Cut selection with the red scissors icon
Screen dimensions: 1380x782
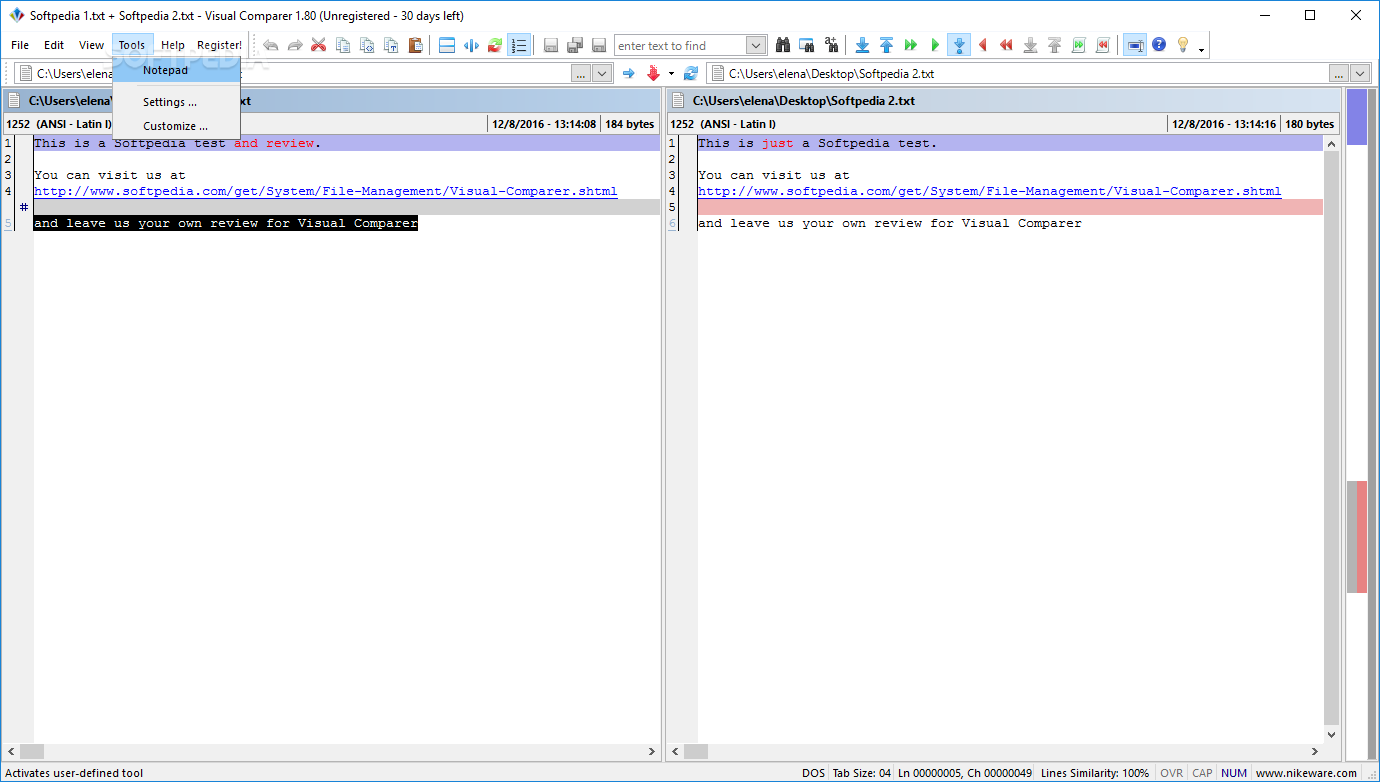coord(319,45)
